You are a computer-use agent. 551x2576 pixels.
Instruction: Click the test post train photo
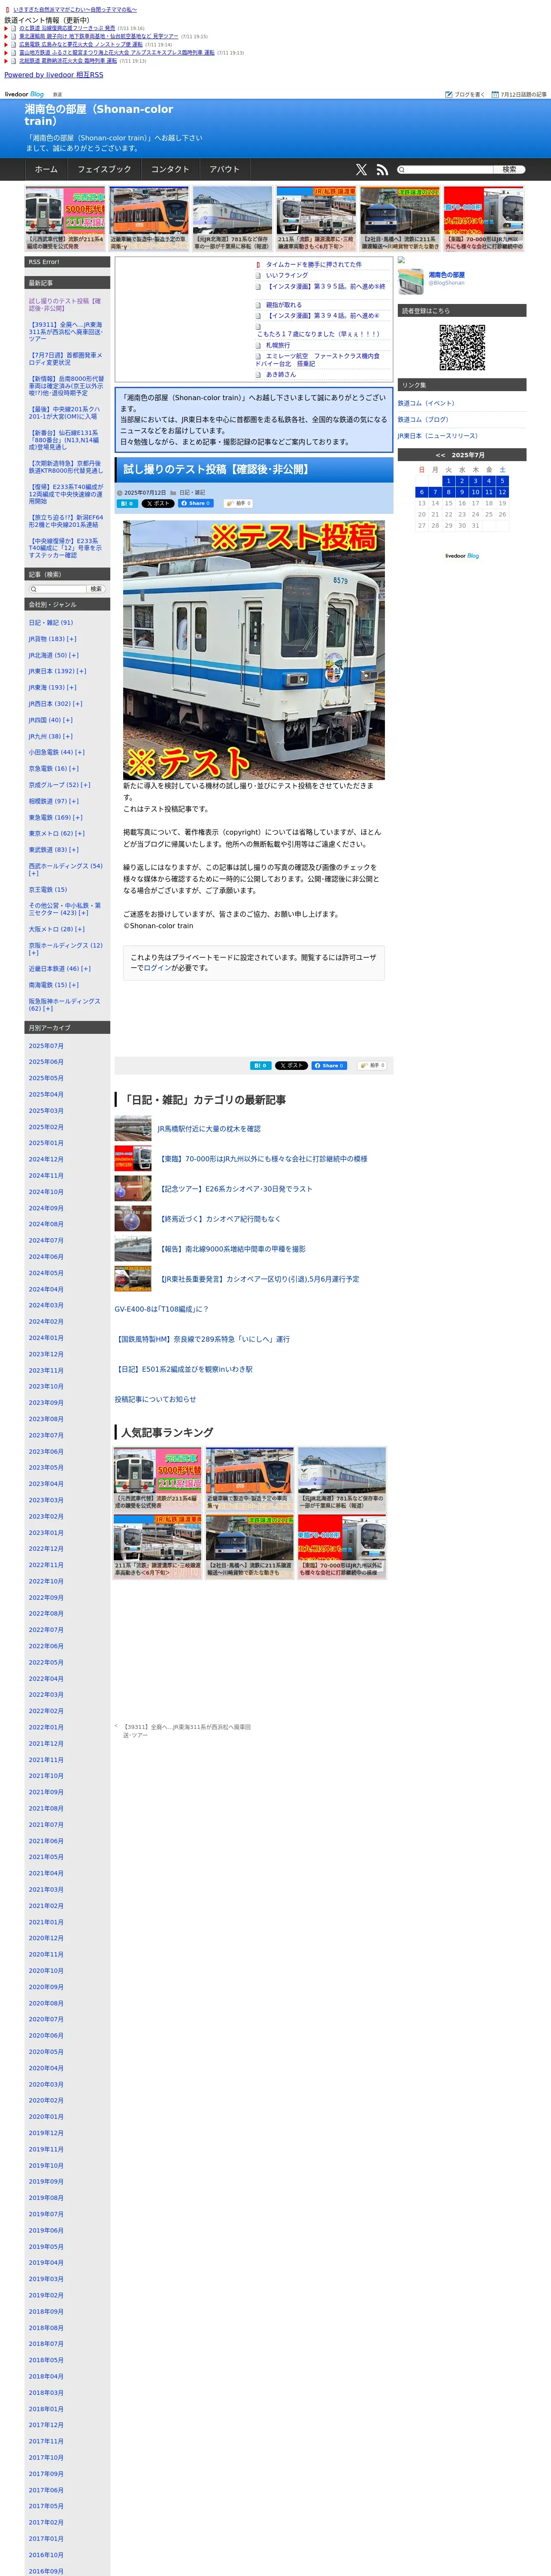254,650
